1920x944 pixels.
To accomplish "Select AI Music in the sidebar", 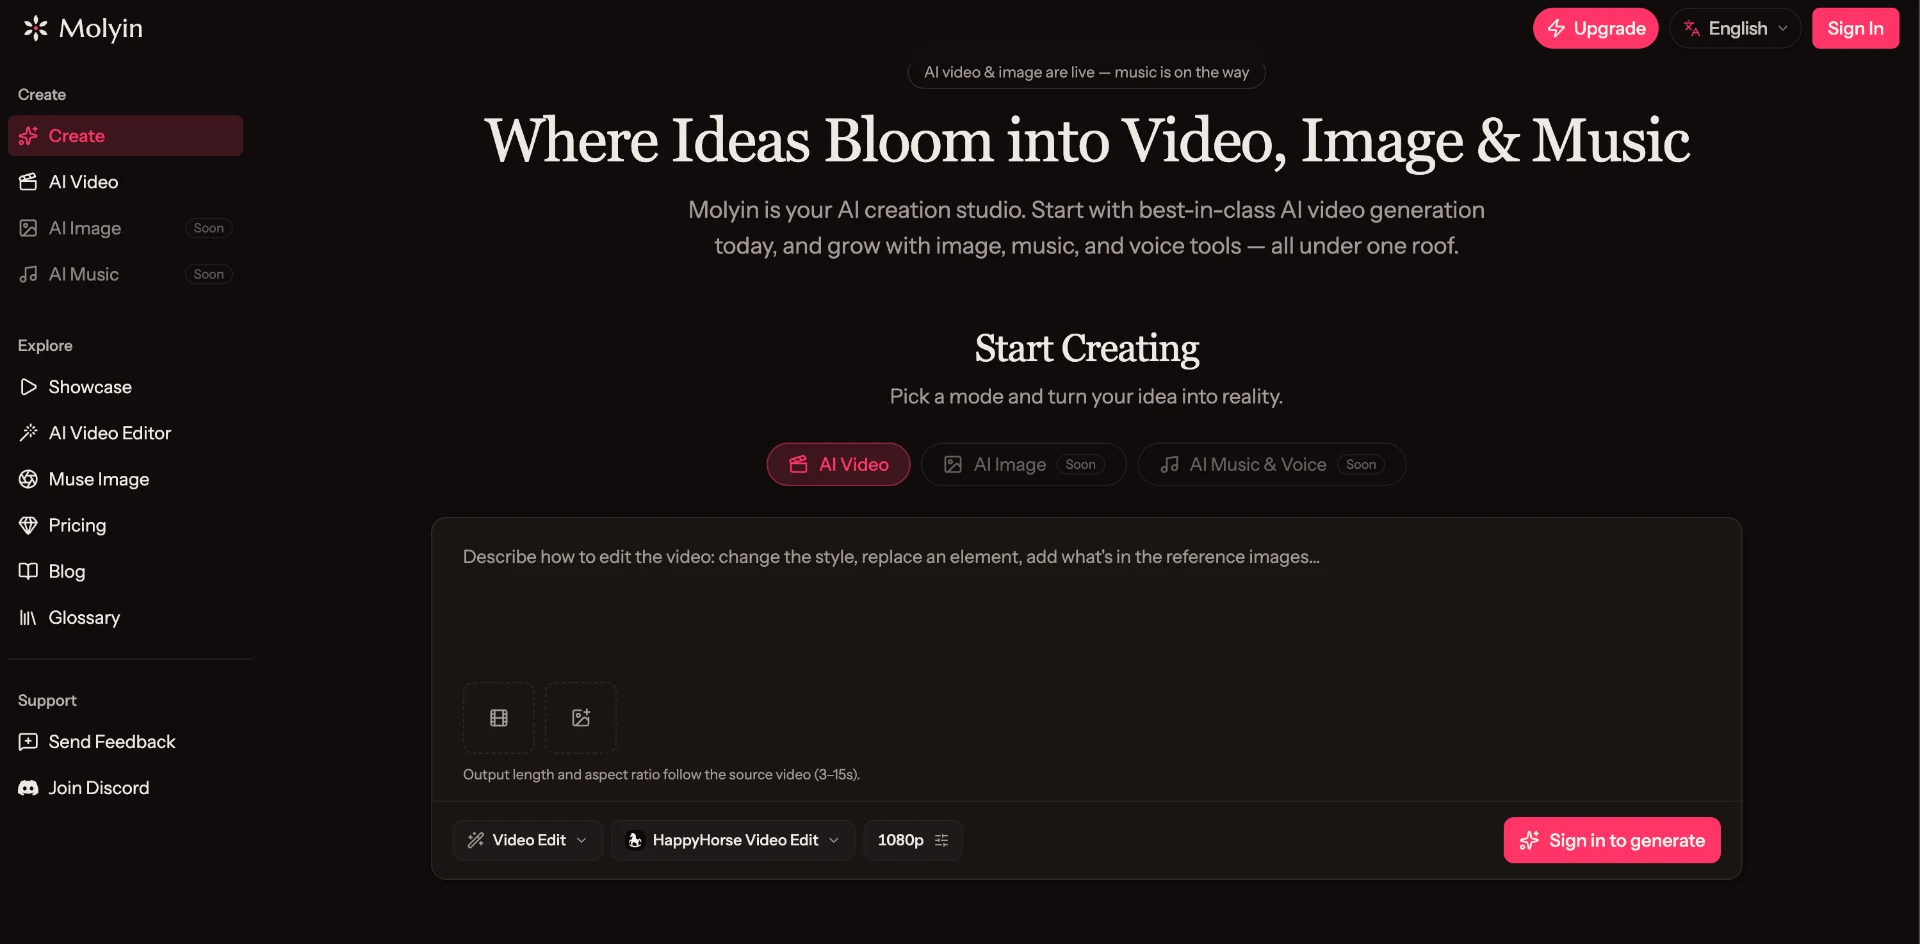I will [x=126, y=274].
